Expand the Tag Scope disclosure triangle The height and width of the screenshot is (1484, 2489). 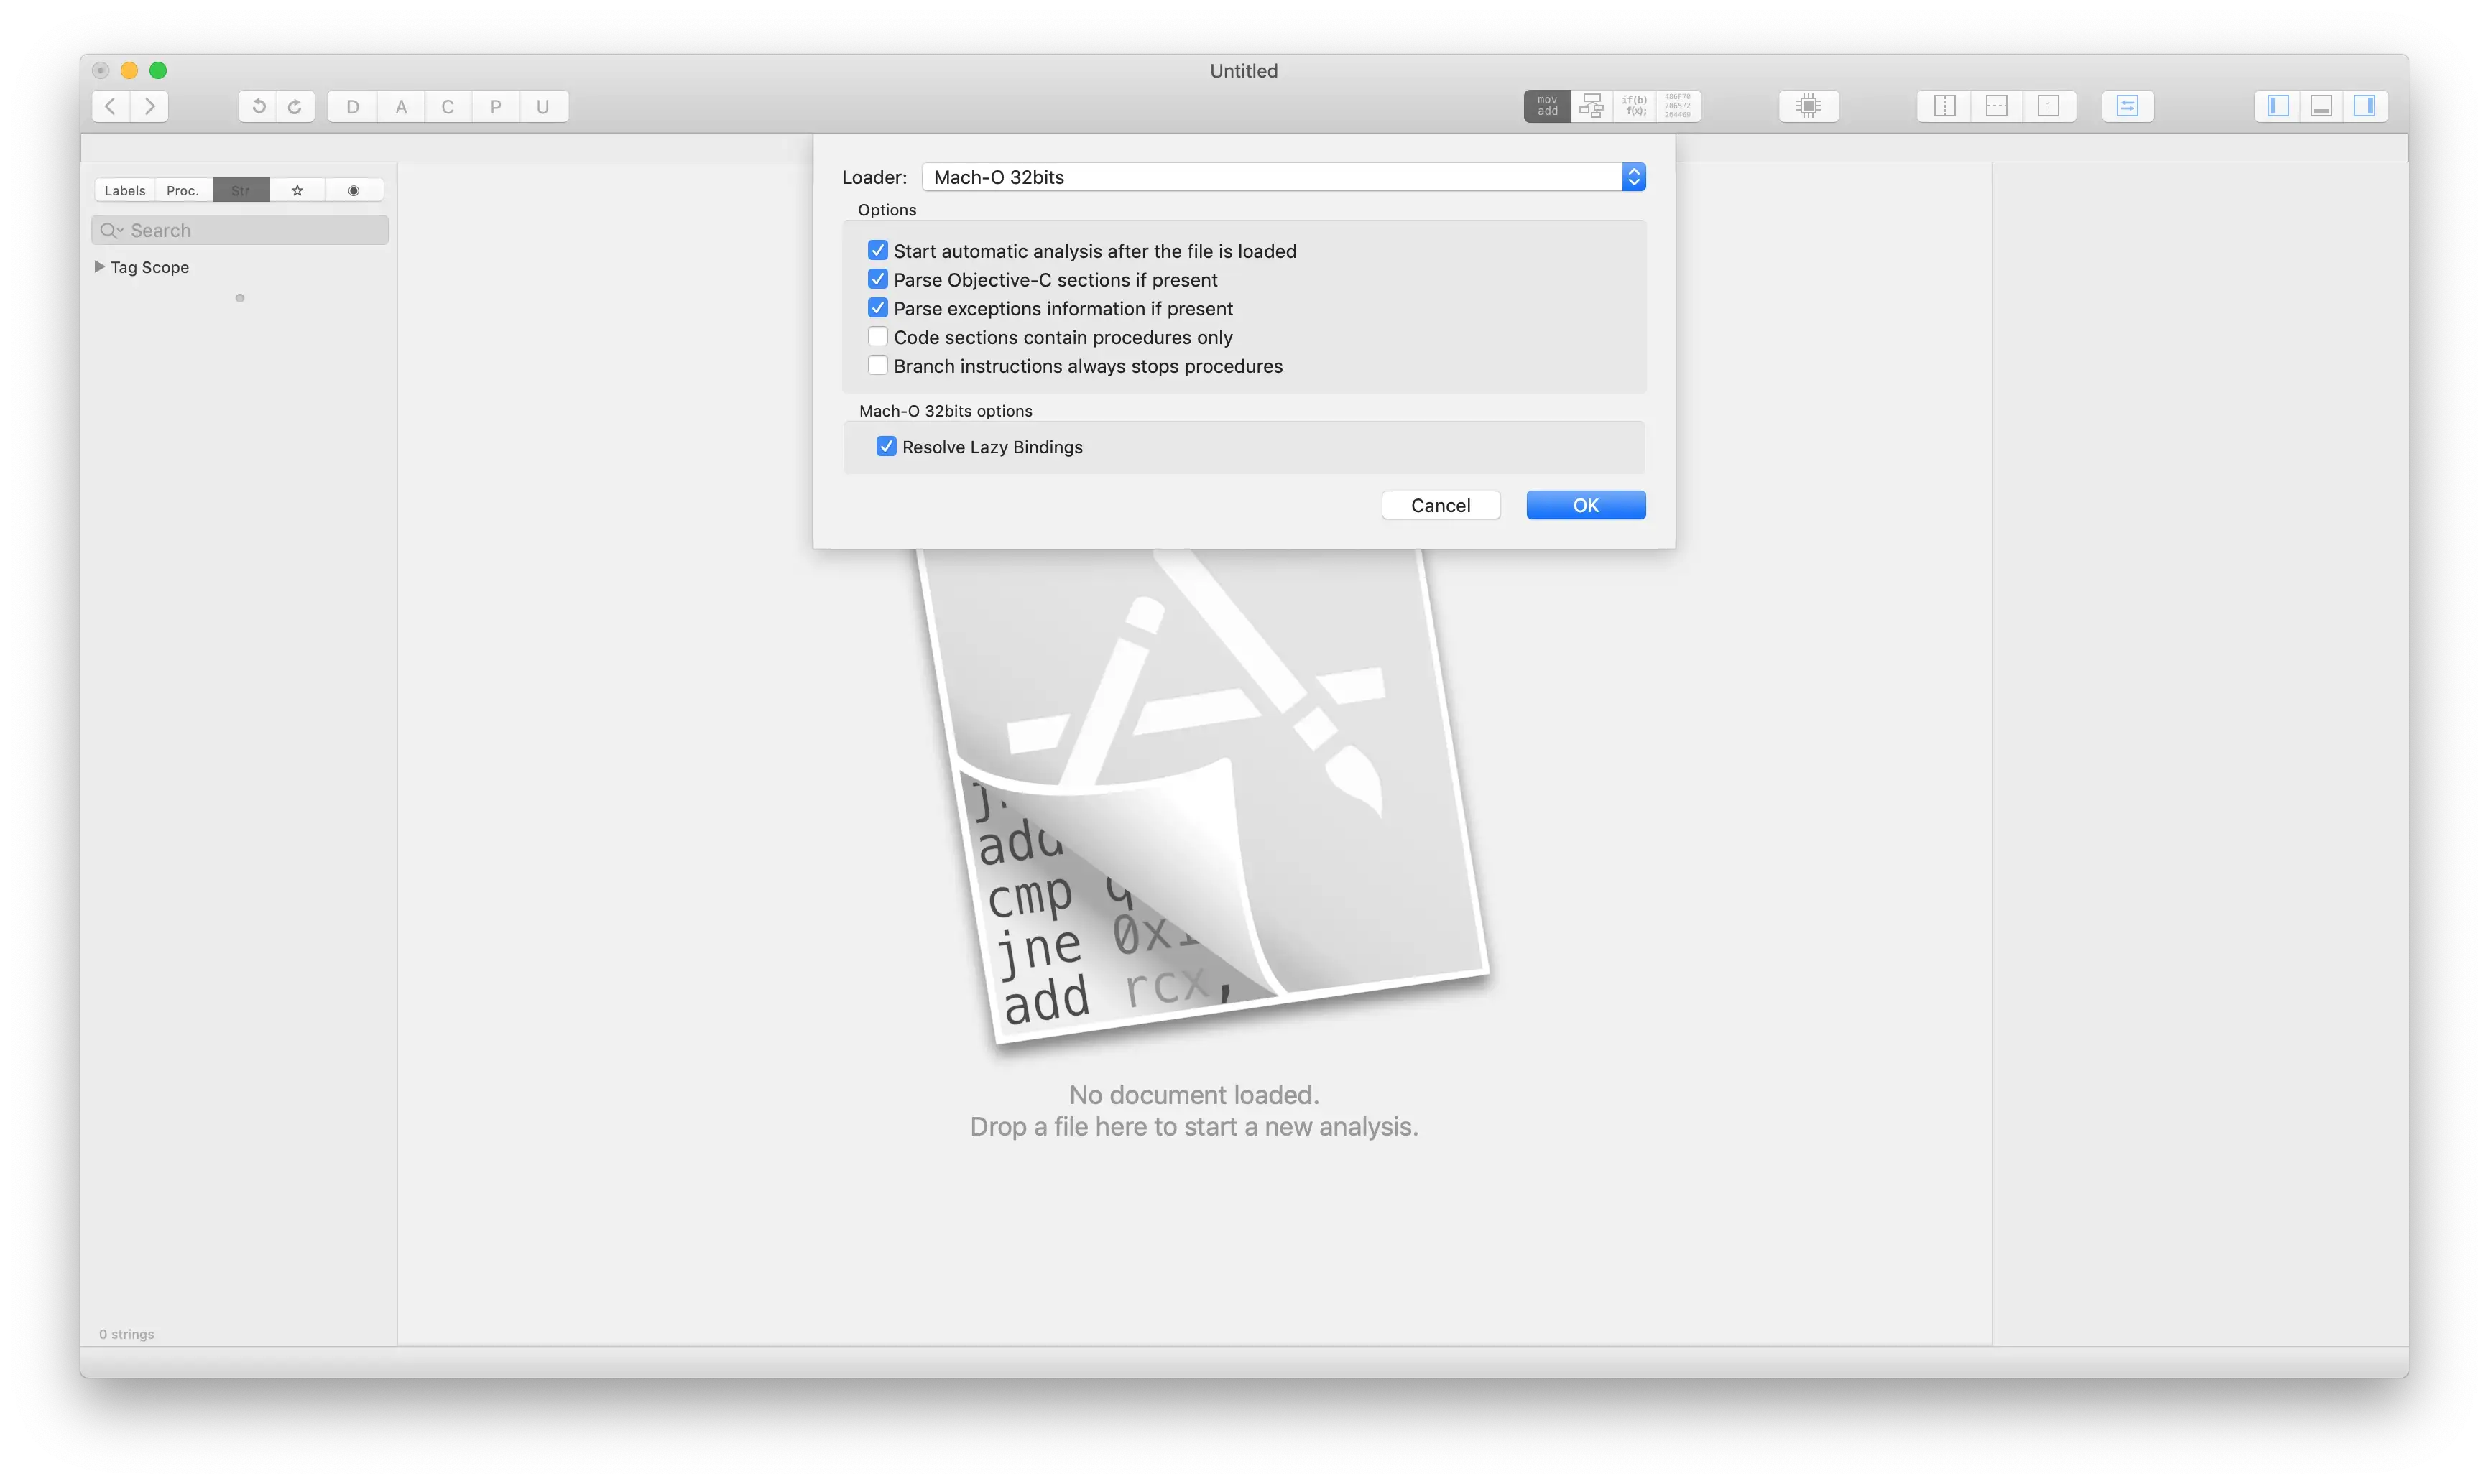point(99,267)
